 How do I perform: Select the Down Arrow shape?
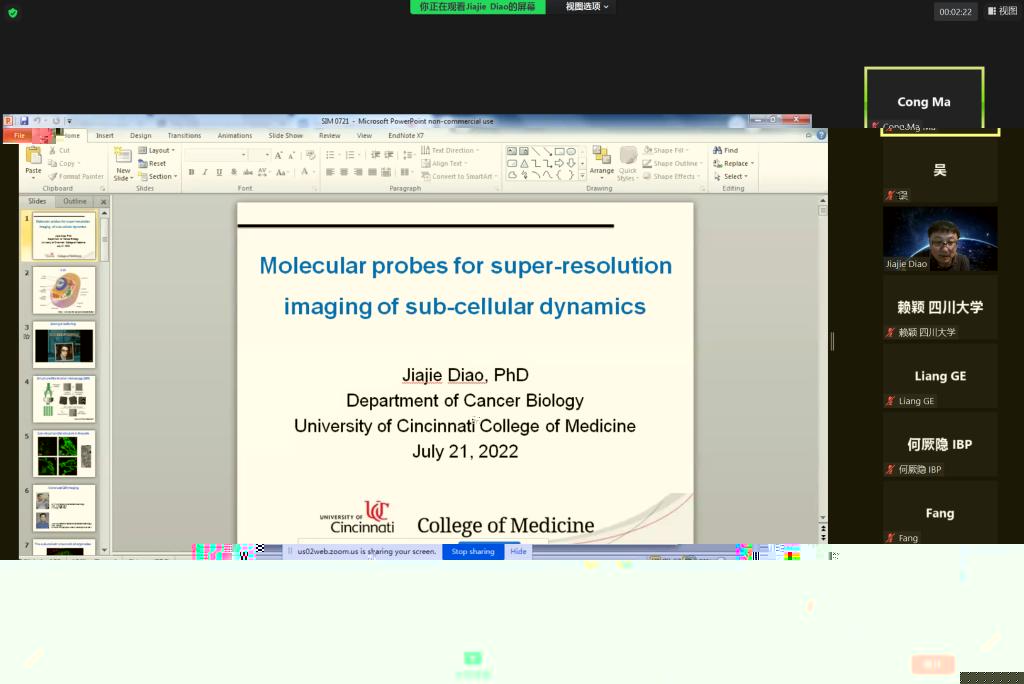click(571, 163)
